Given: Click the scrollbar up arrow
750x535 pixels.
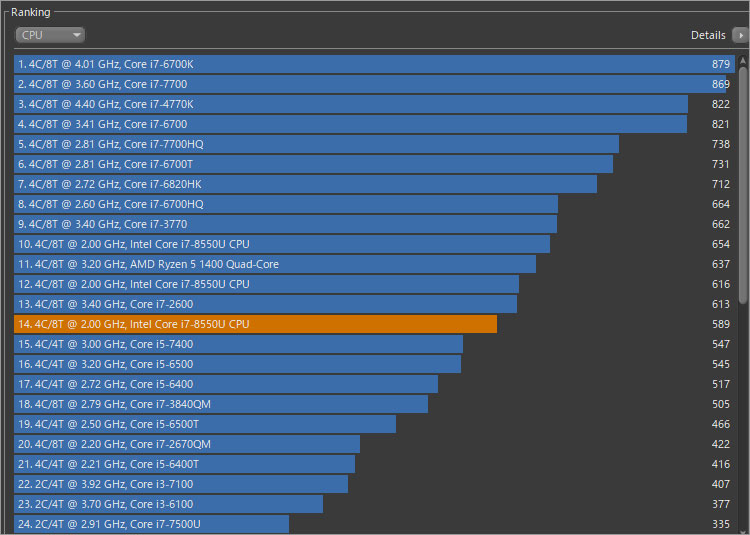Looking at the screenshot, I should (743, 61).
